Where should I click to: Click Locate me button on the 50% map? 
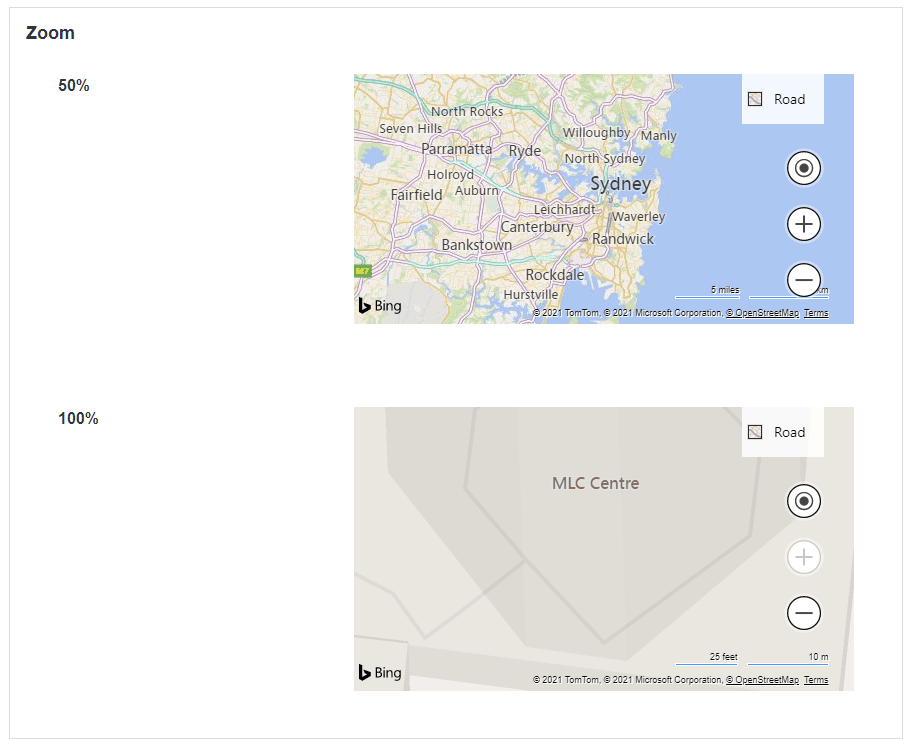click(x=804, y=168)
